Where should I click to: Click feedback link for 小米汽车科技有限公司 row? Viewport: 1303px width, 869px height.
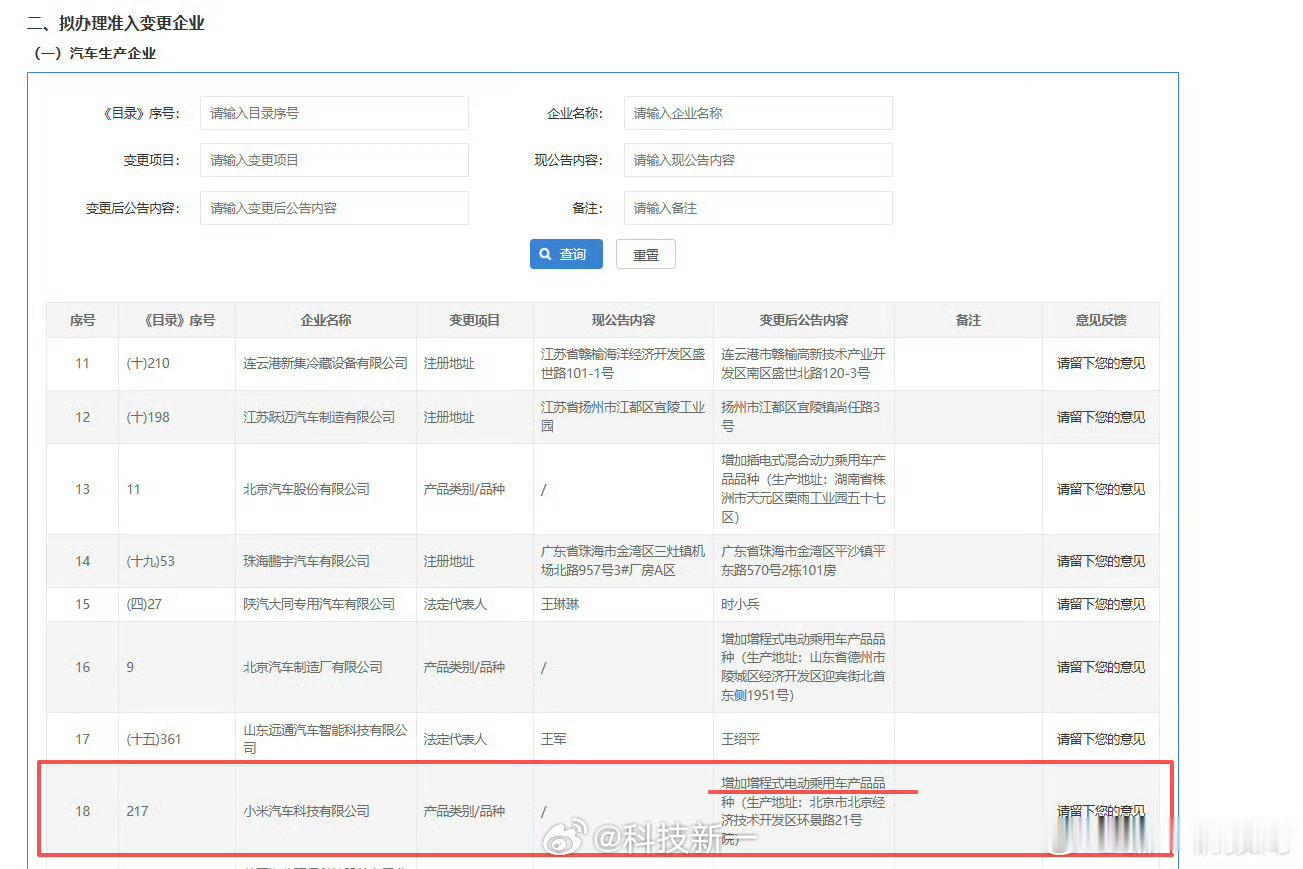1101,811
